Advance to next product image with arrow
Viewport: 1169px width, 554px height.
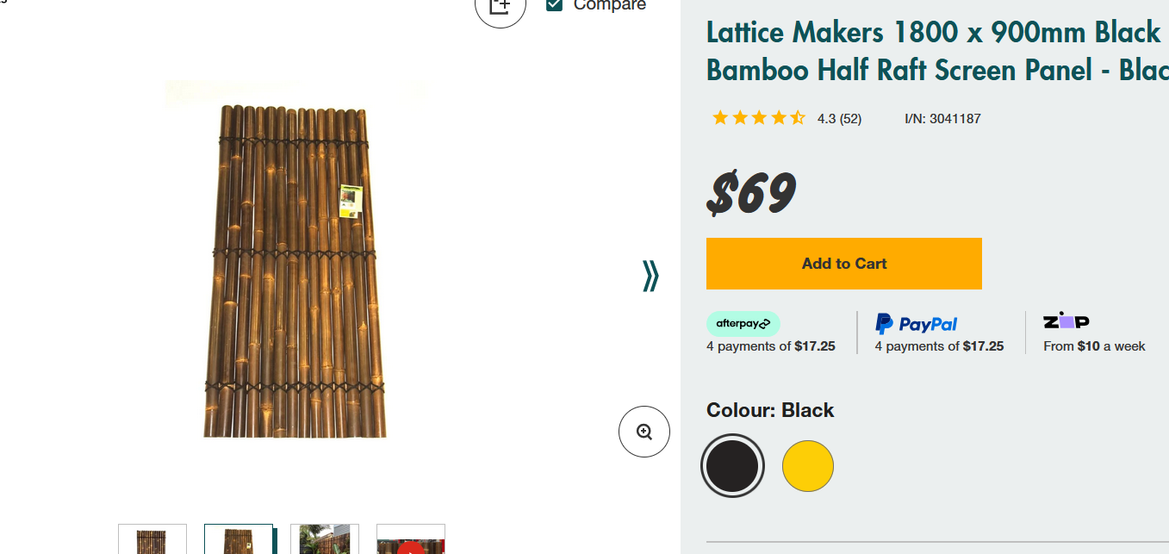point(651,275)
